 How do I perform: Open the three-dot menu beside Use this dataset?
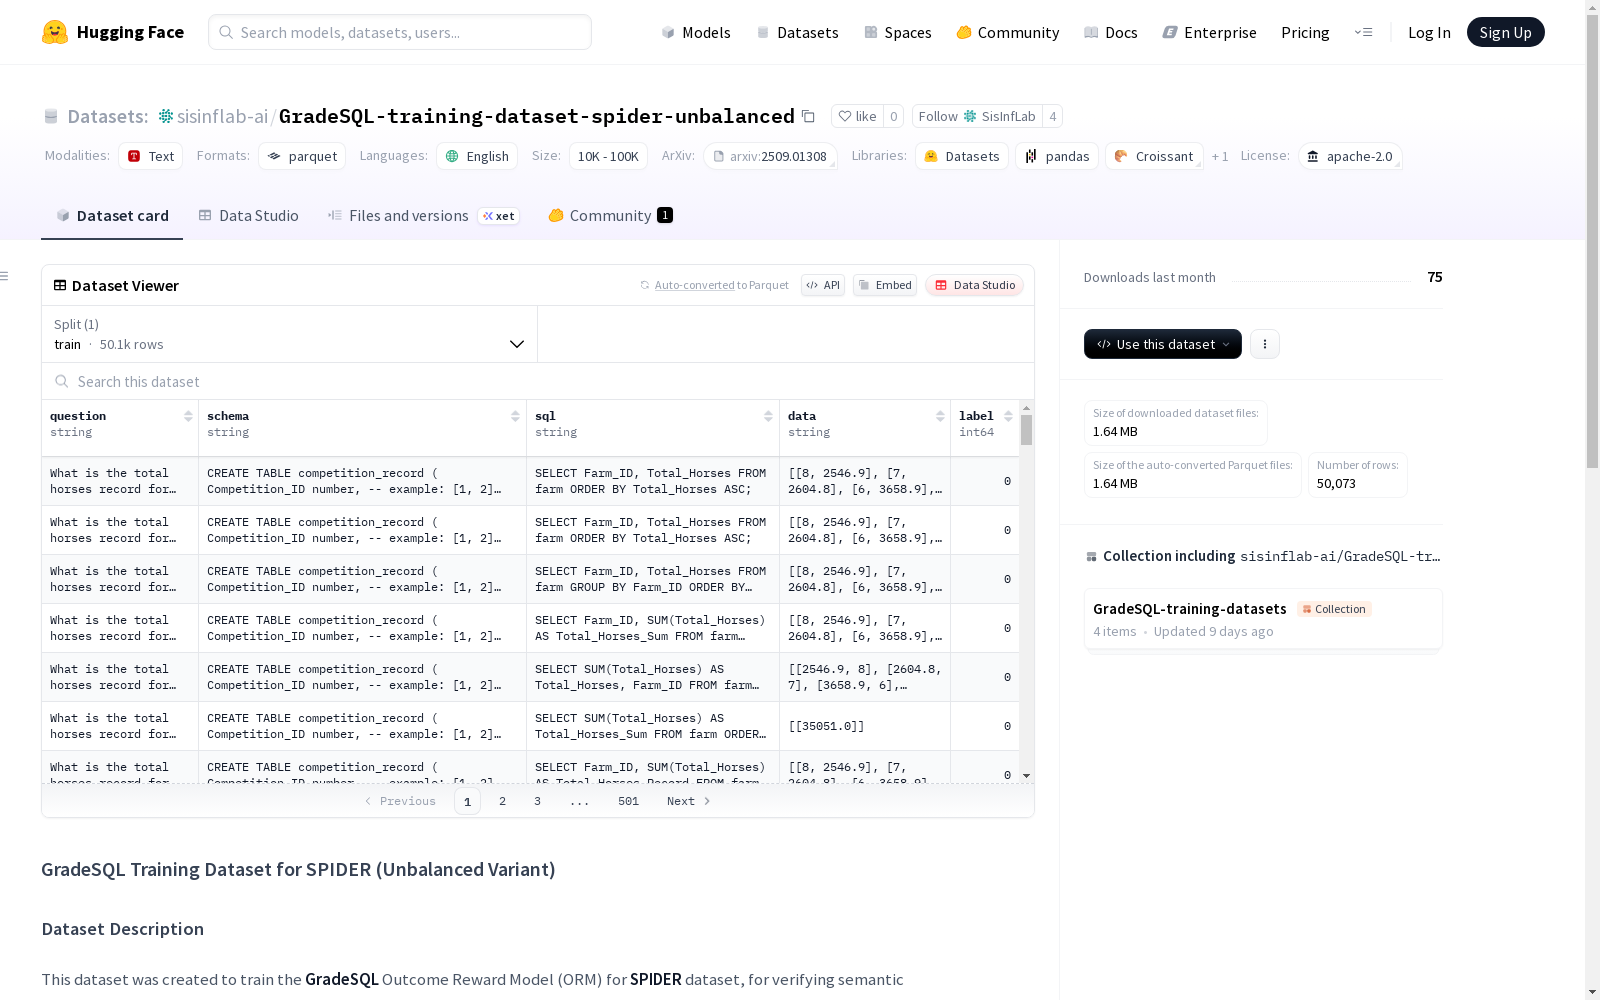click(x=1265, y=344)
